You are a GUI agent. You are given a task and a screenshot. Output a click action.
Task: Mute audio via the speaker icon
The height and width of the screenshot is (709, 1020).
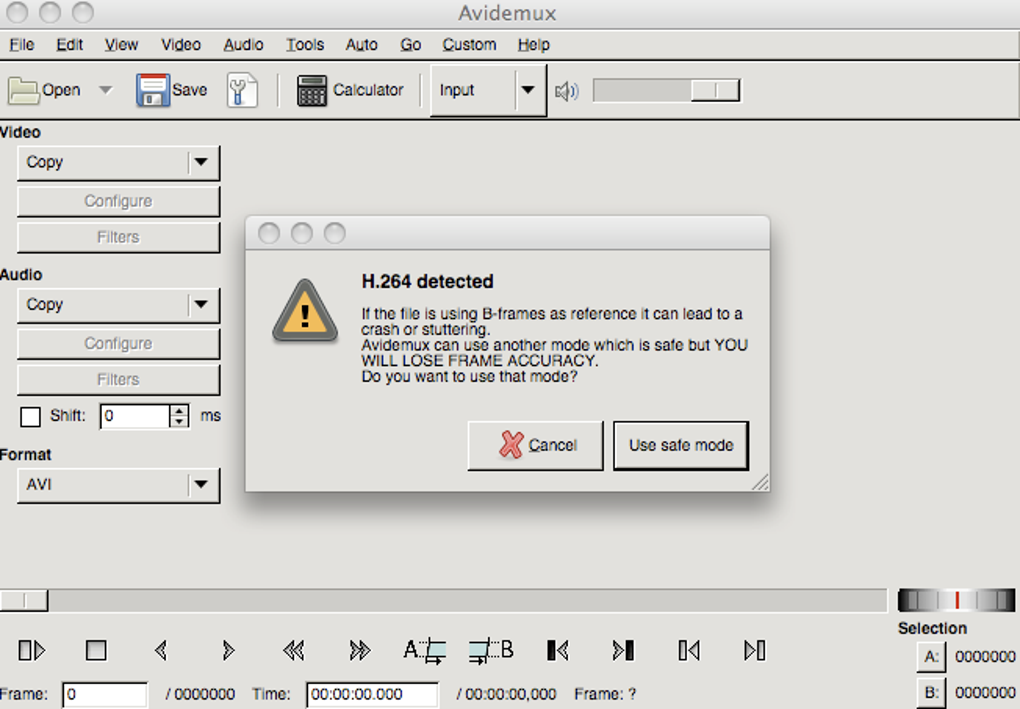567,91
